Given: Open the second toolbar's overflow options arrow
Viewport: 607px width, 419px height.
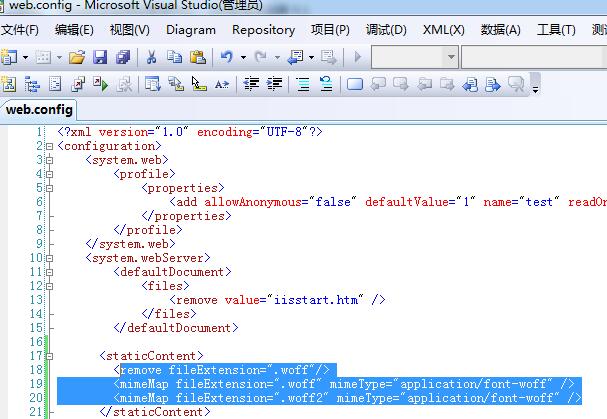Looking at the screenshot, I should tap(535, 89).
